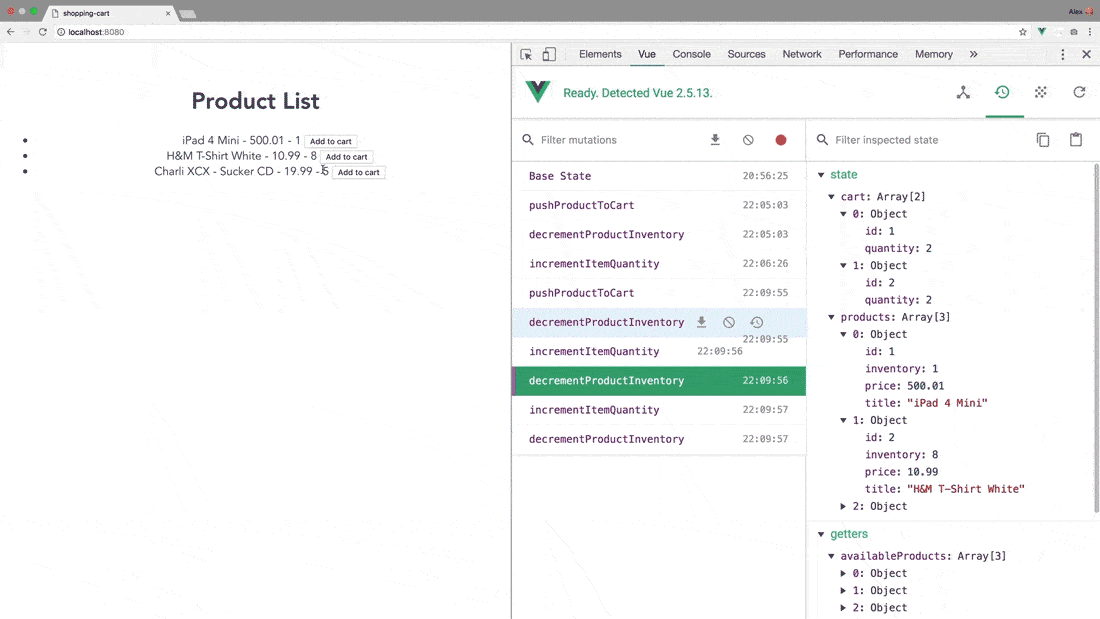Click Revert All icon beside mutations filter
1100x619 pixels.
748,140
